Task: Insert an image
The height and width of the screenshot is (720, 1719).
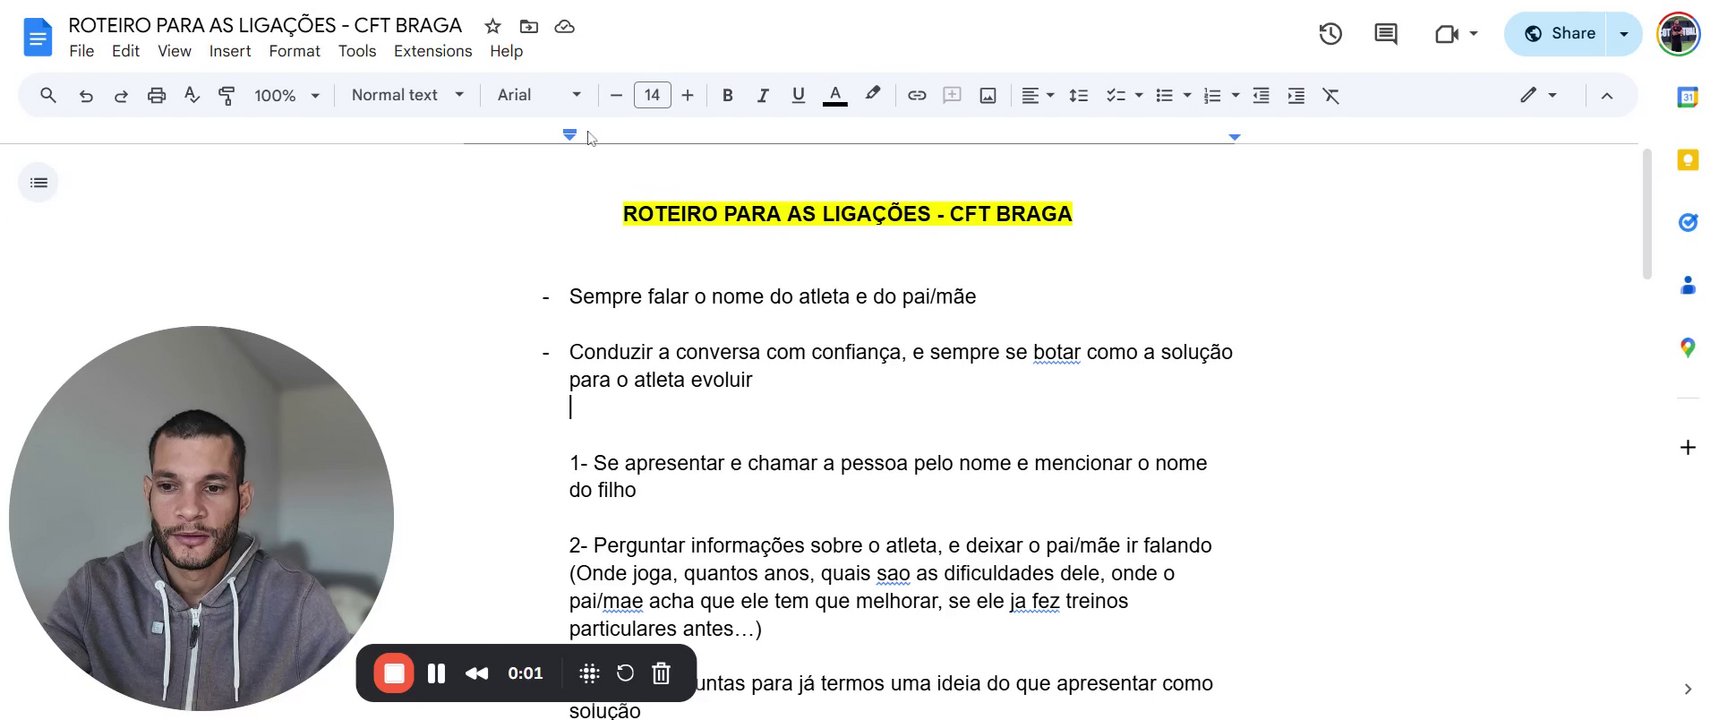Action: 988,96
